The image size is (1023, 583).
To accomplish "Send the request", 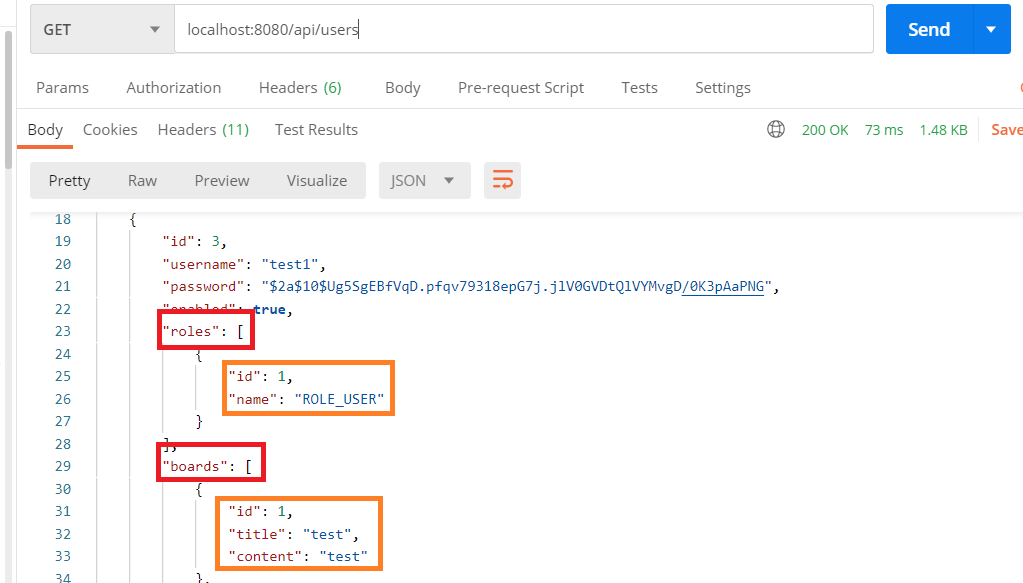I will pos(929,29).
